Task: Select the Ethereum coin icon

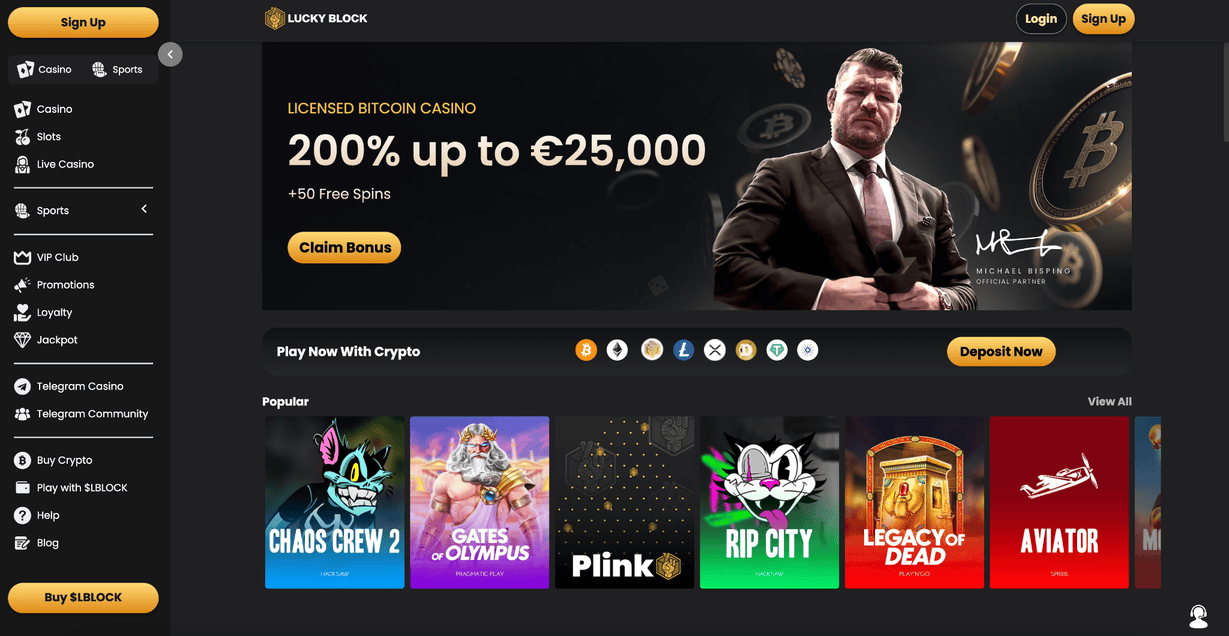Action: click(617, 350)
